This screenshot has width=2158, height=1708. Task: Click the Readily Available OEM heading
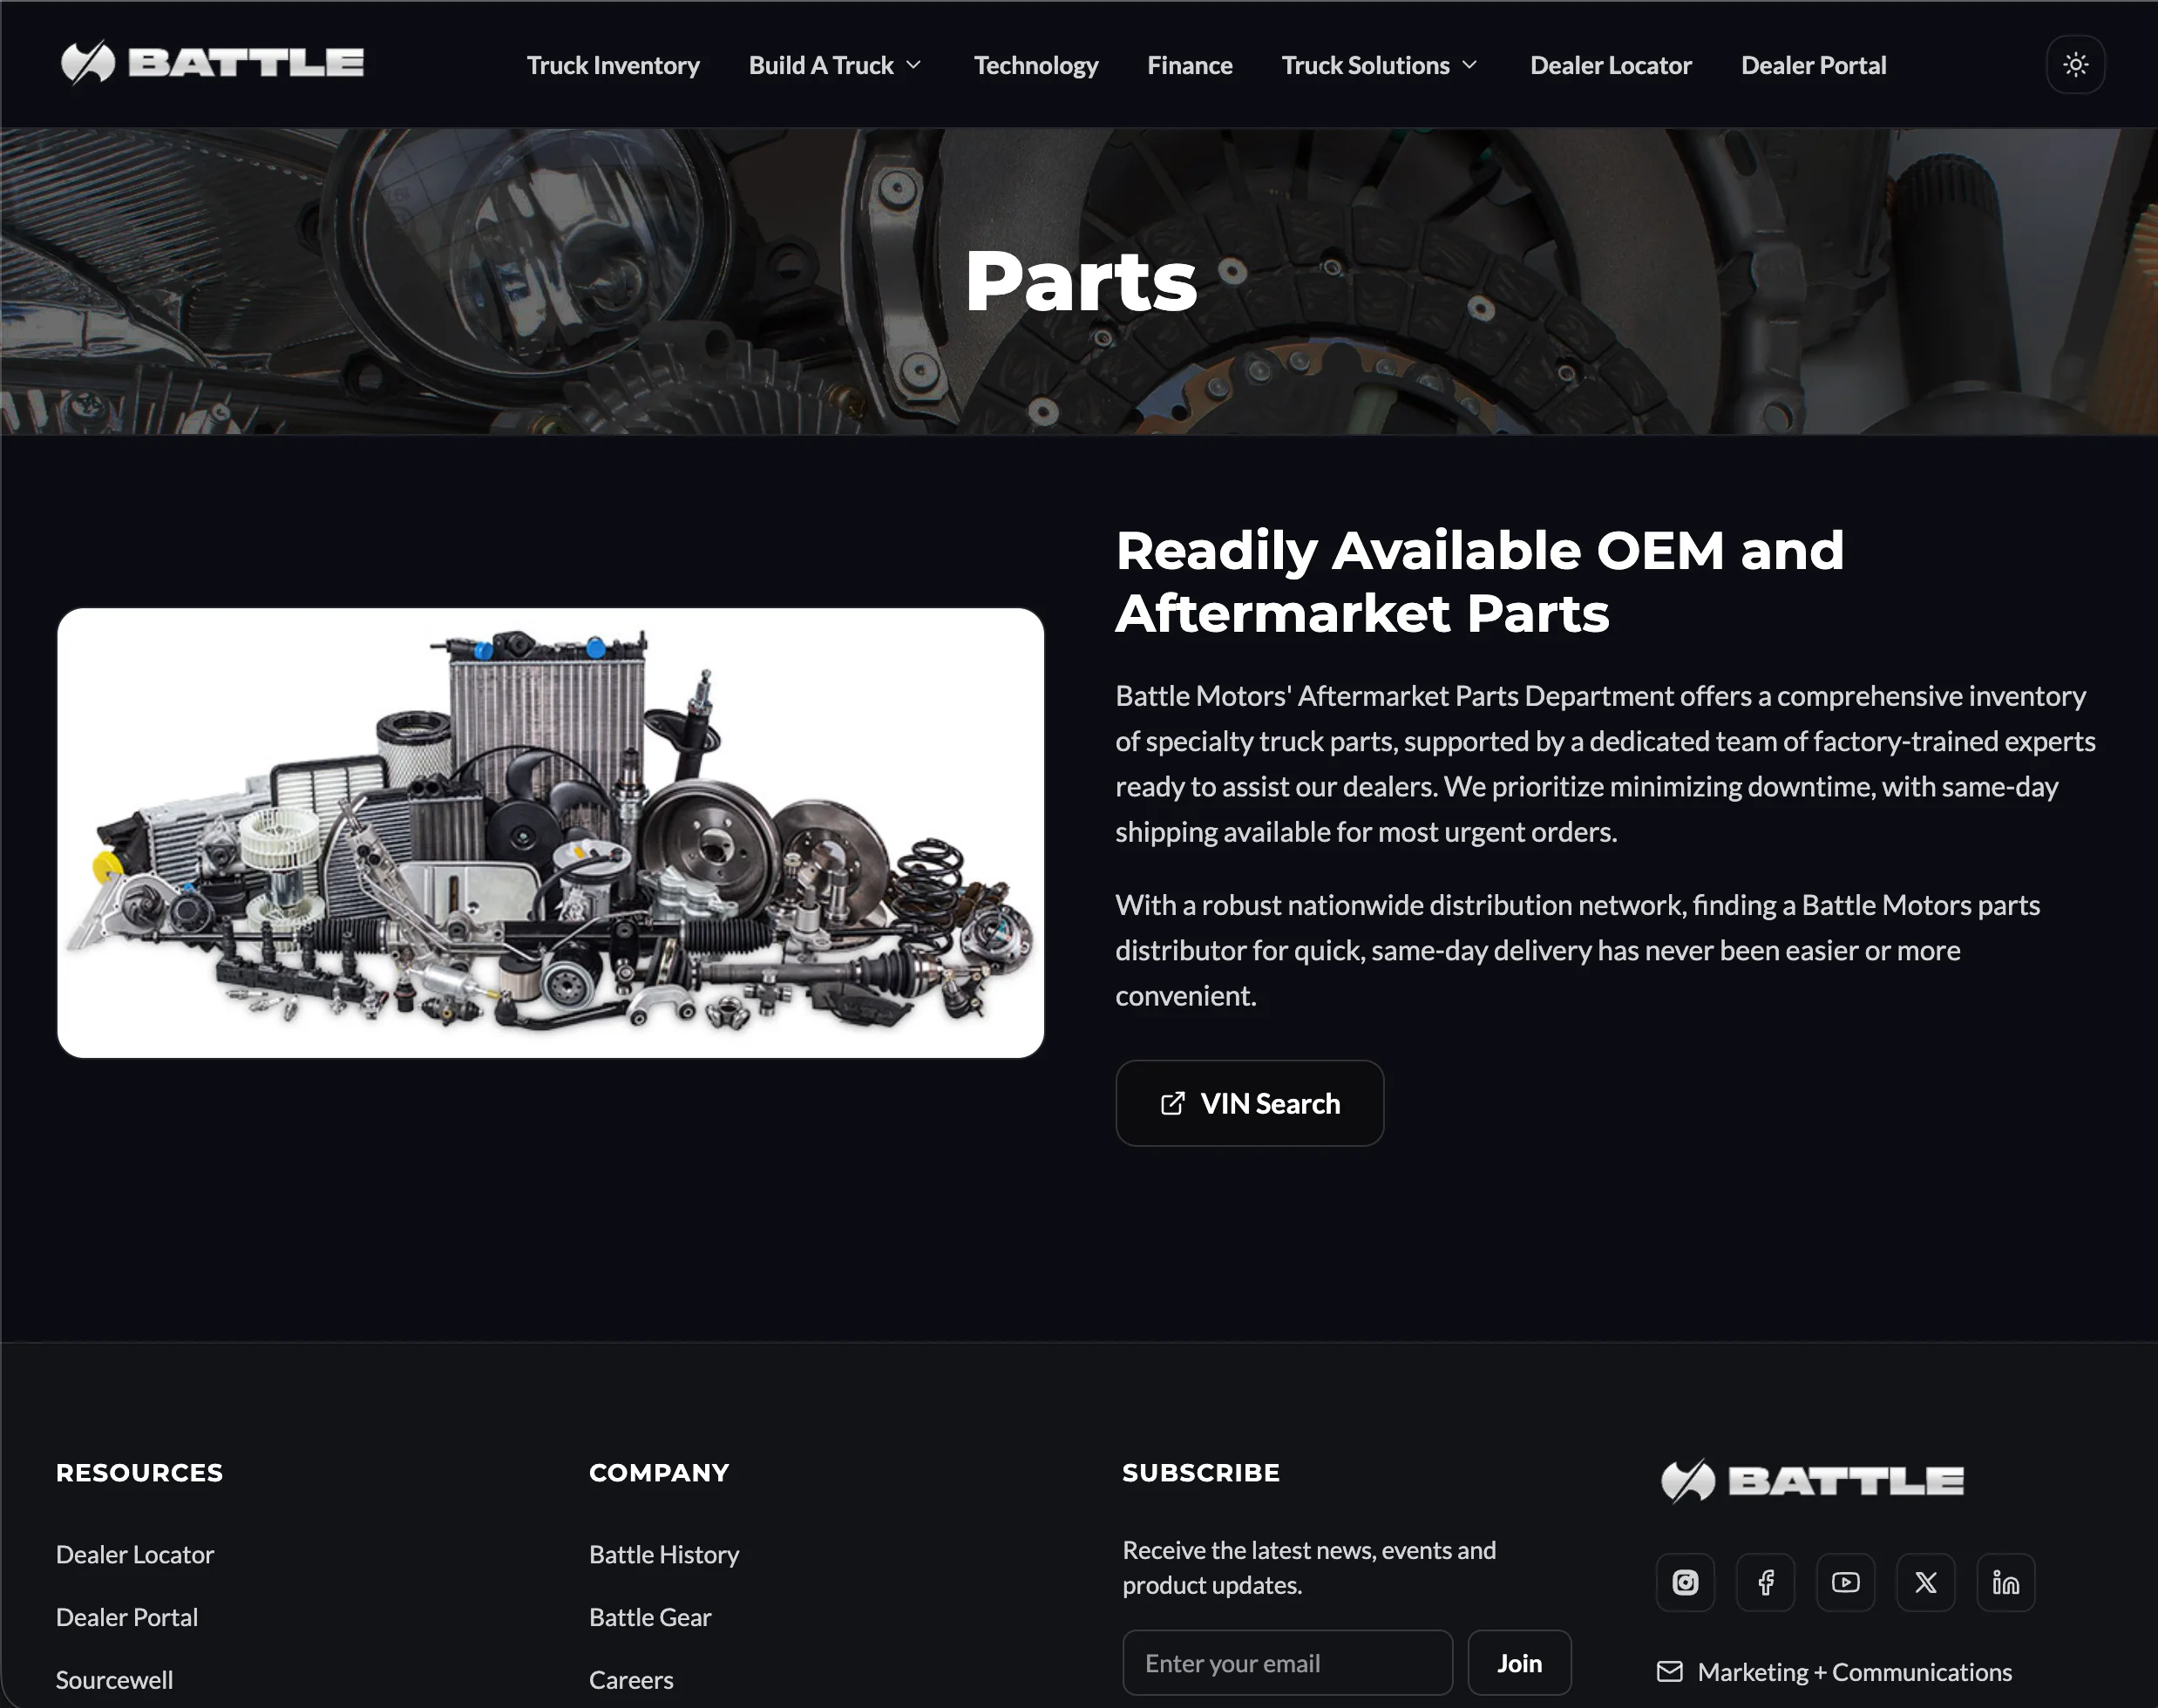tap(1480, 581)
